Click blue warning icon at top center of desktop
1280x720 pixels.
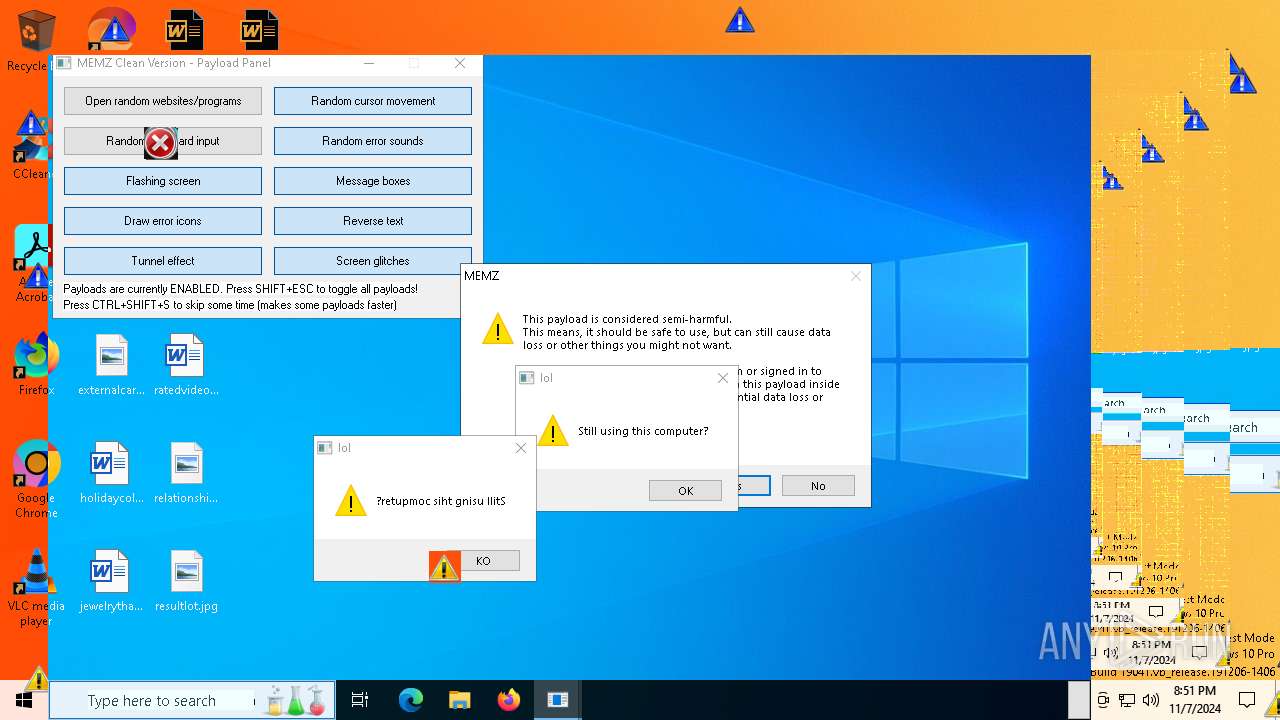coord(740,20)
